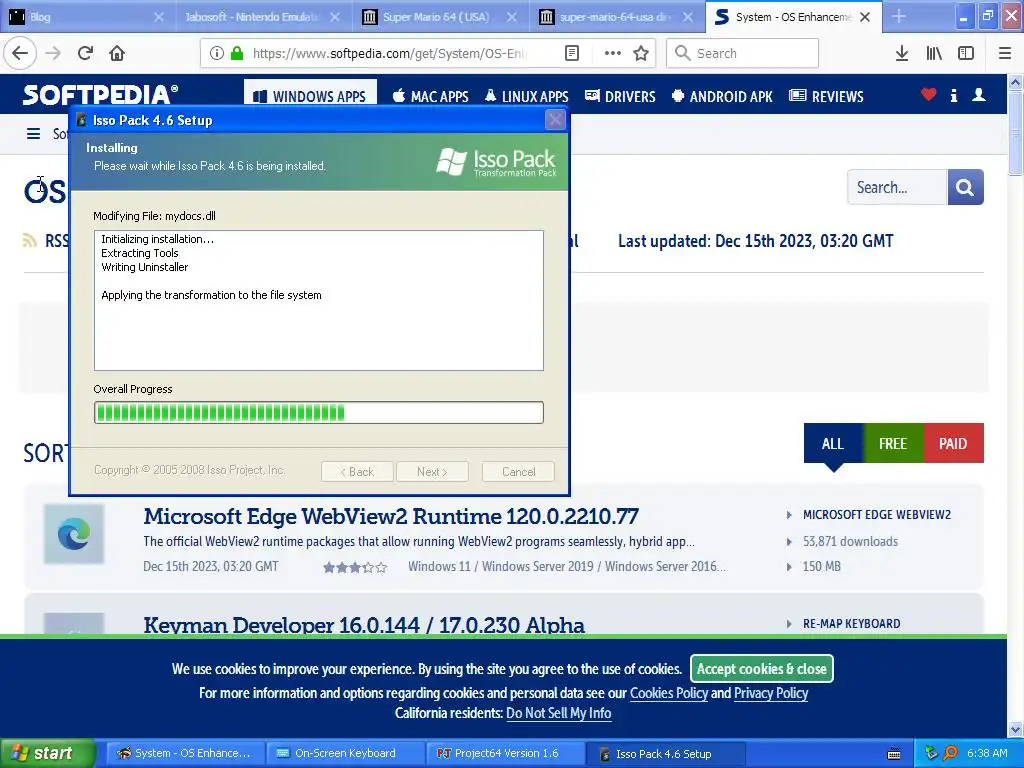Click the Softpedia logo
This screenshot has width=1024, height=768.
[100, 95]
